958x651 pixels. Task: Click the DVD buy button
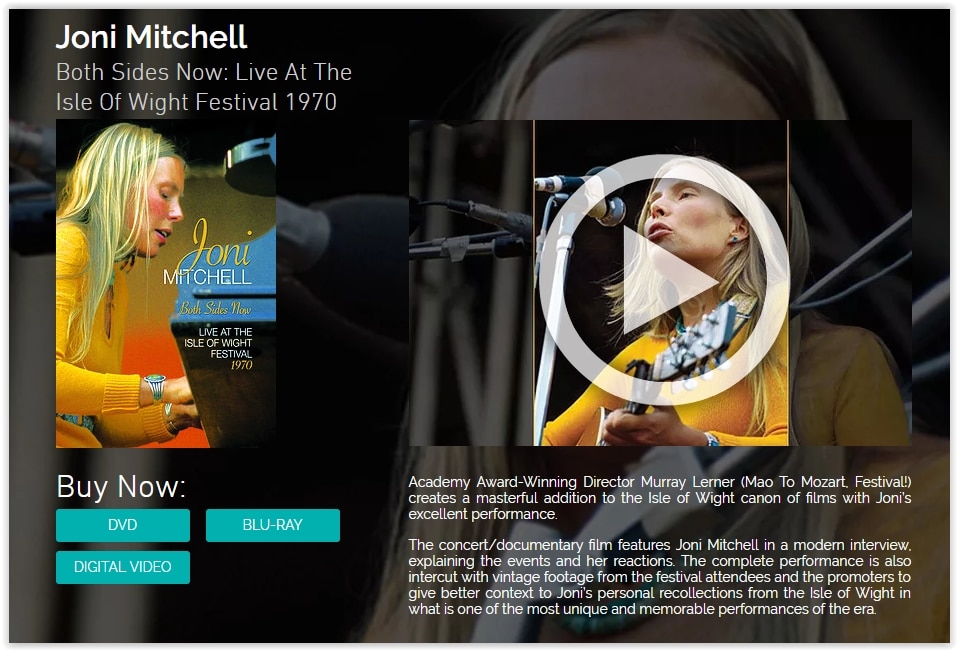123,525
